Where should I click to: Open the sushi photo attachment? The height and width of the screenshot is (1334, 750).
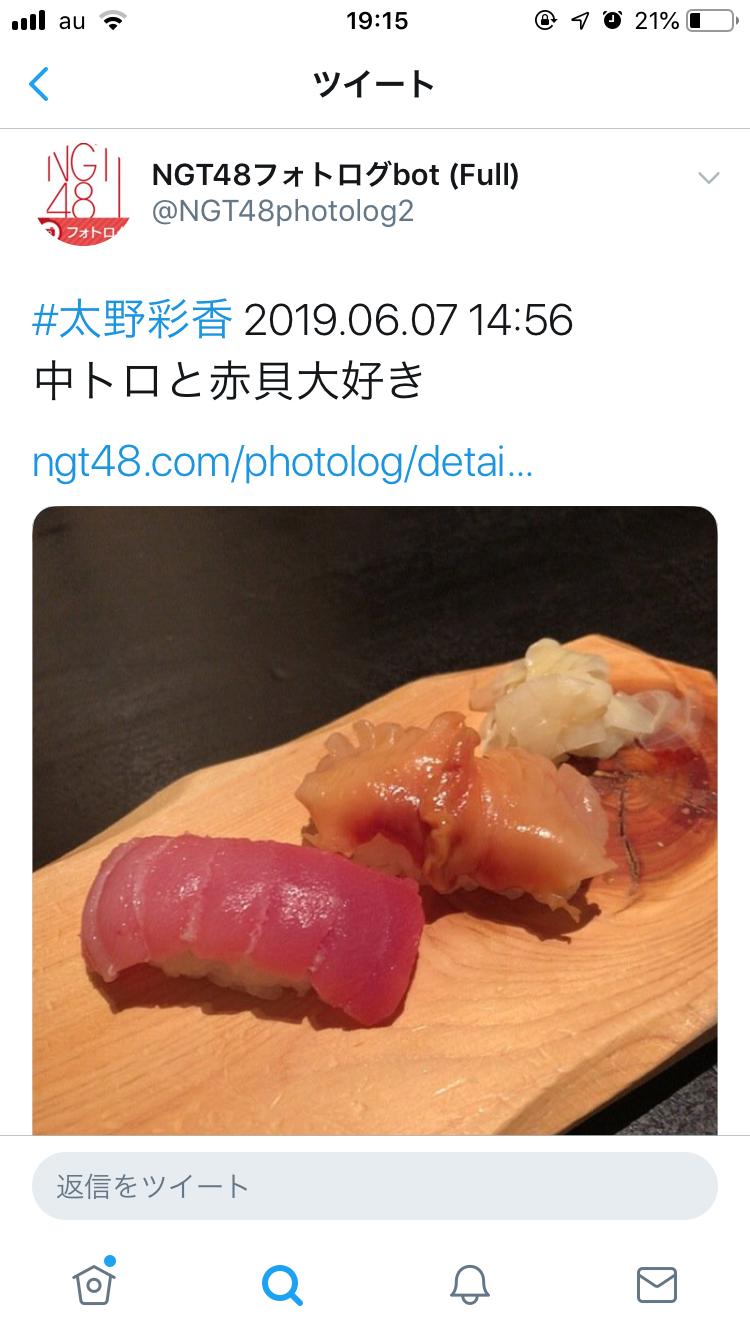click(375, 820)
